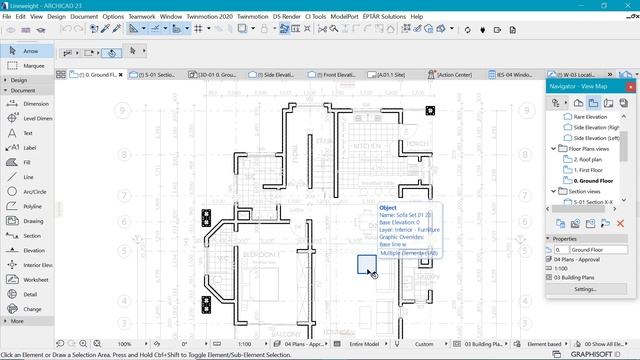Click the tab overview grid icon

[x=61, y=75]
